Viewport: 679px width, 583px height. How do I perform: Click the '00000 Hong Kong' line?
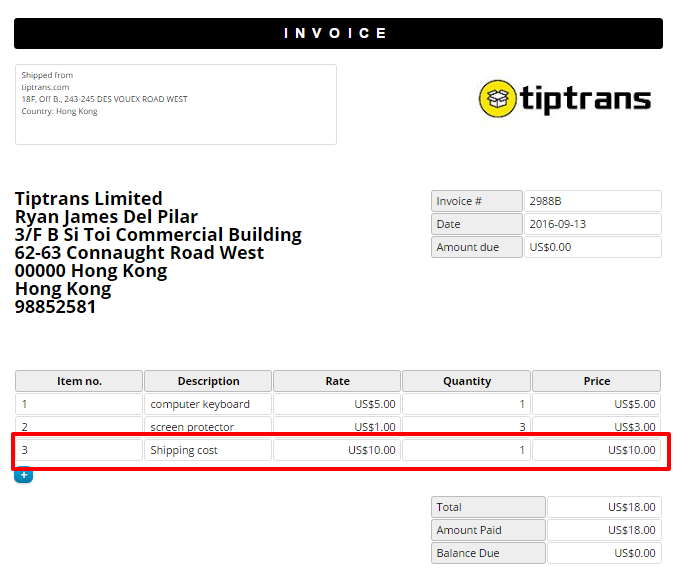tap(91, 271)
